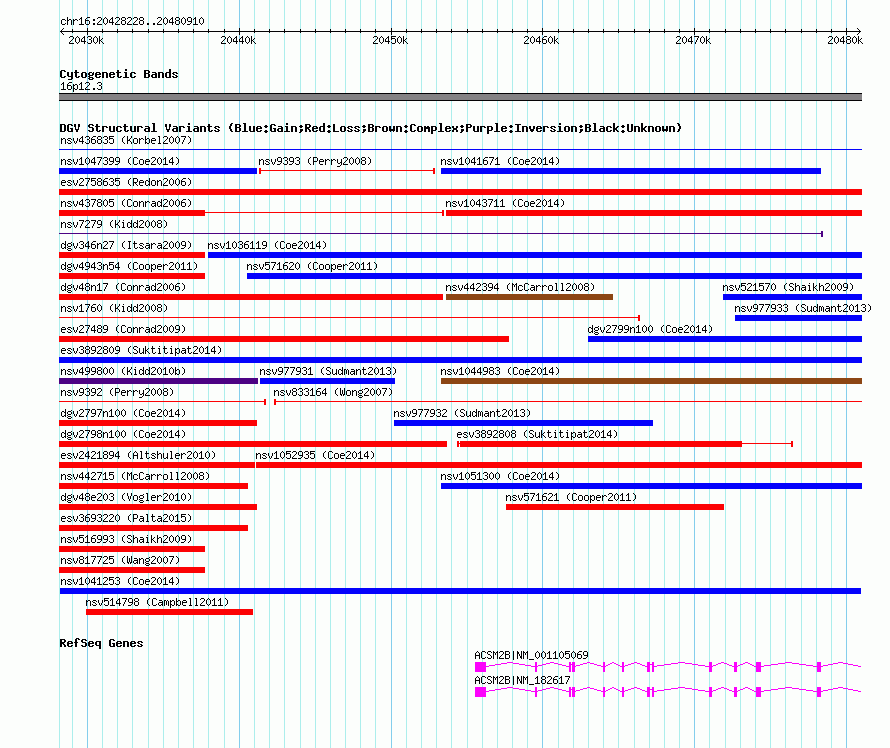The image size is (890, 748).
Task: Select the nsv7279 (Kidd2008) inversion label
Action: (x=114, y=224)
